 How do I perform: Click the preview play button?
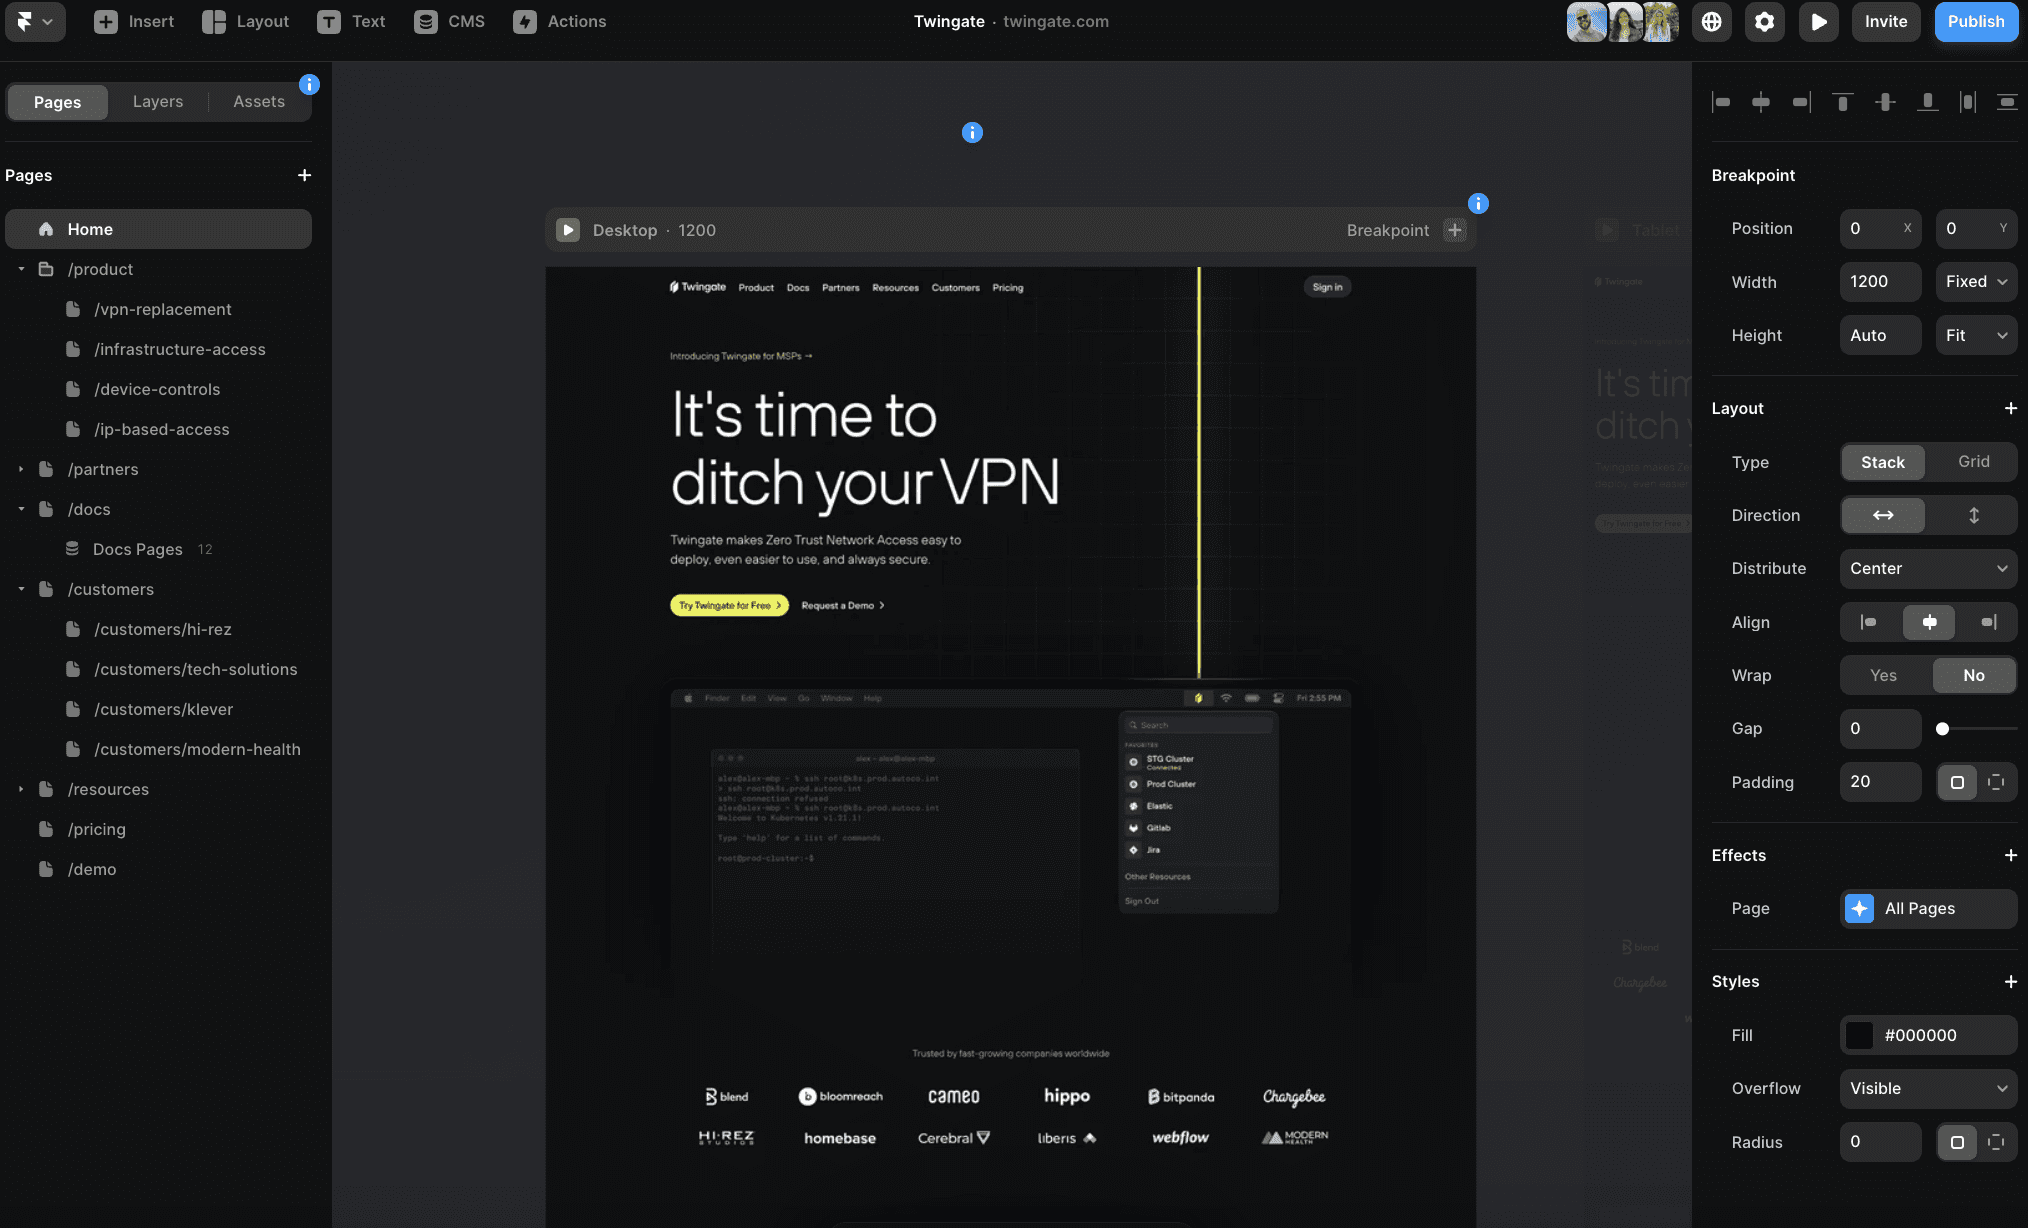tap(1818, 22)
